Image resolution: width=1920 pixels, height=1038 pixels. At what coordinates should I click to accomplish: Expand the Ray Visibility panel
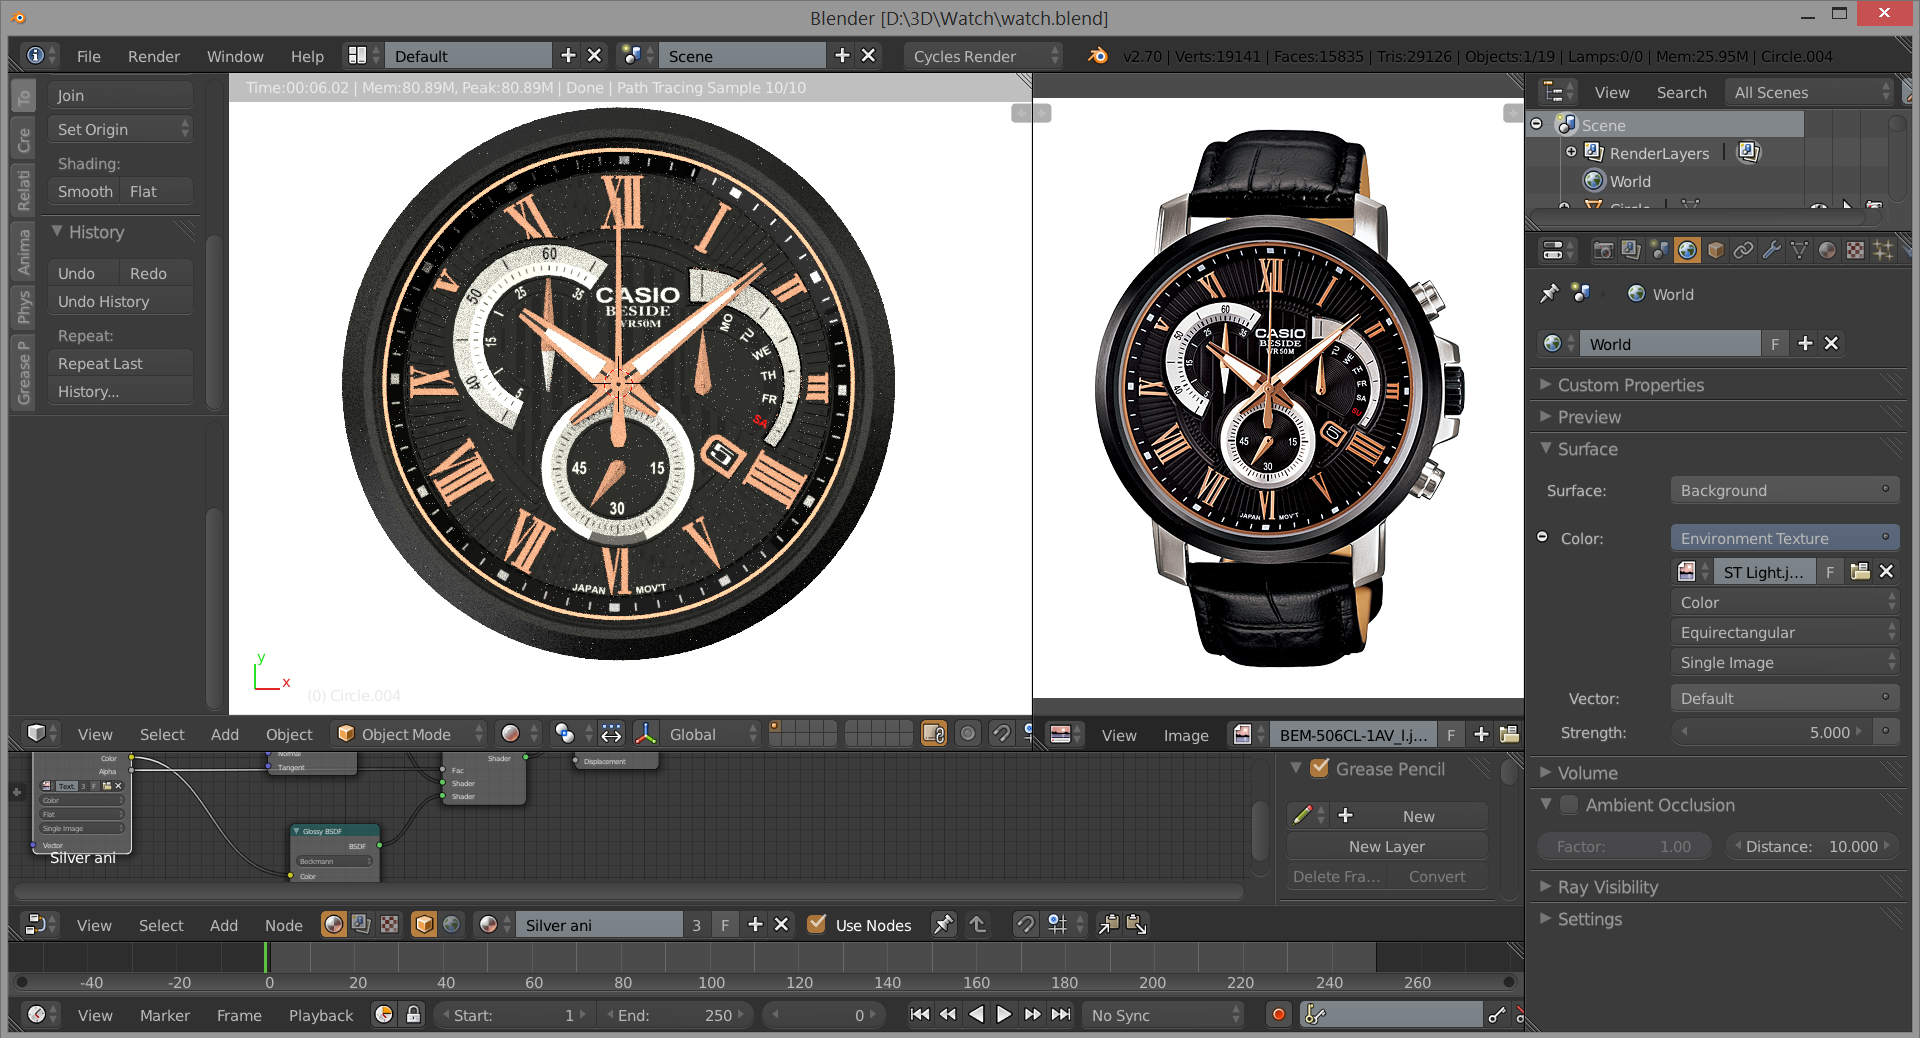pos(1607,887)
